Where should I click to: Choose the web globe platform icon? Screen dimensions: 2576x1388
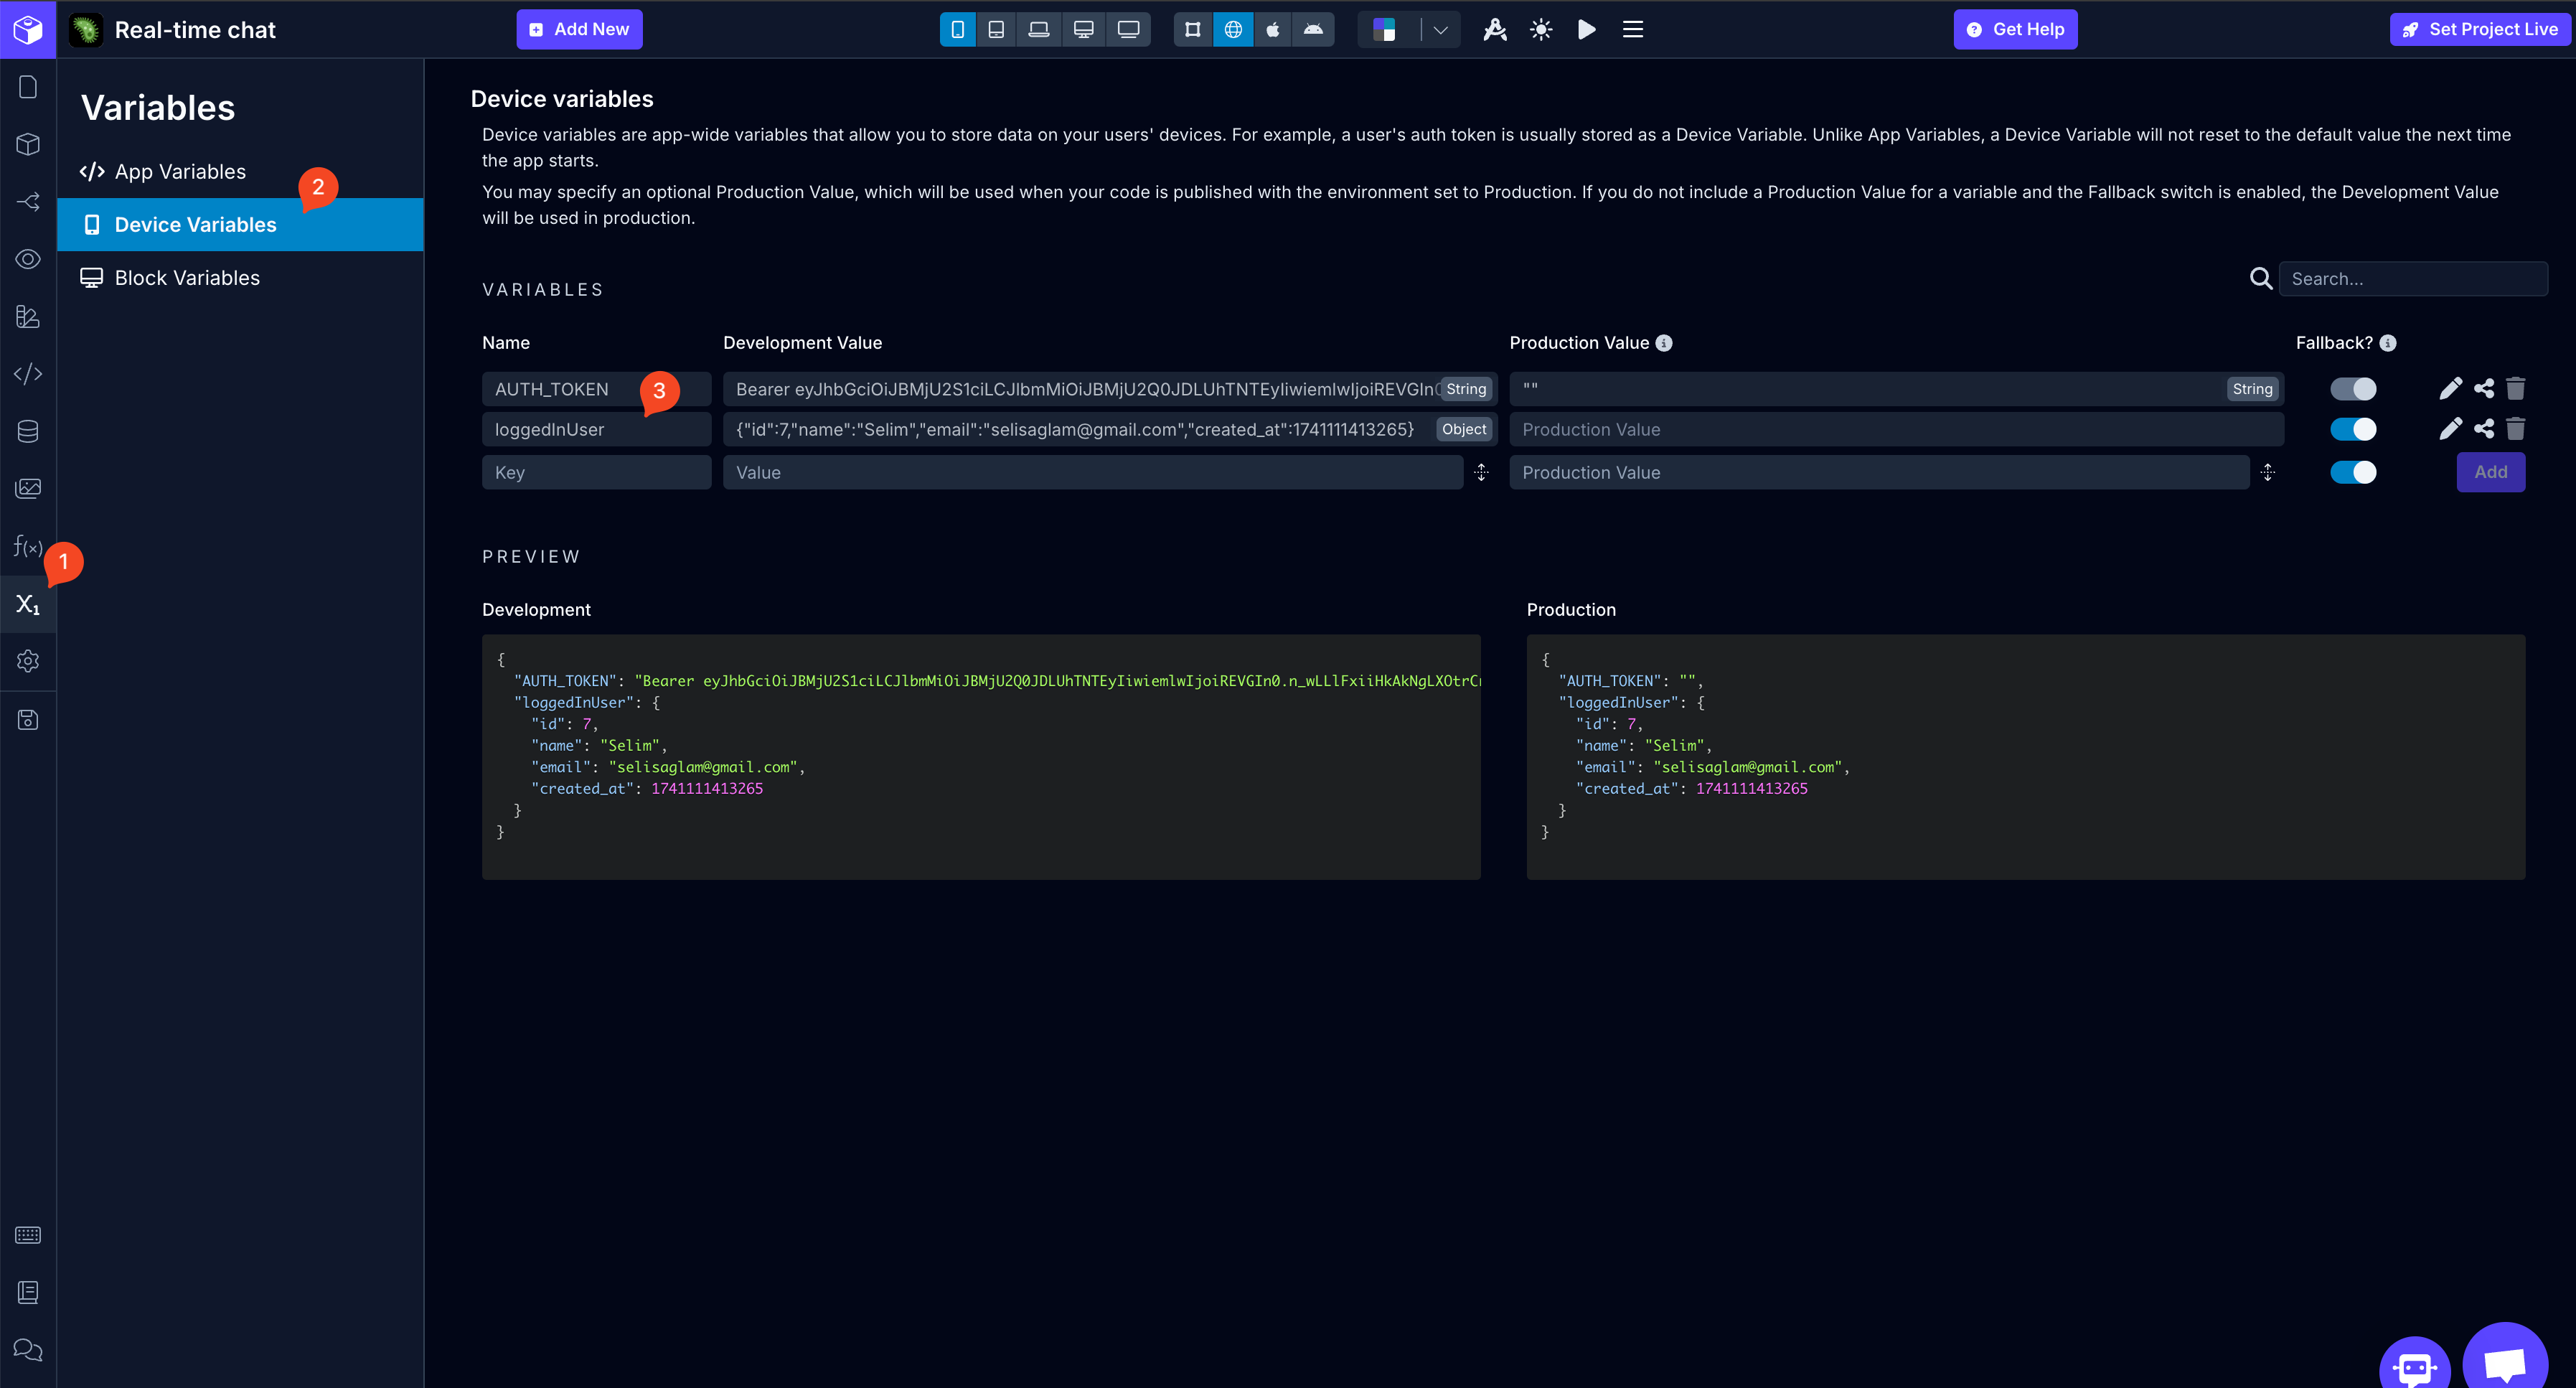1233,29
